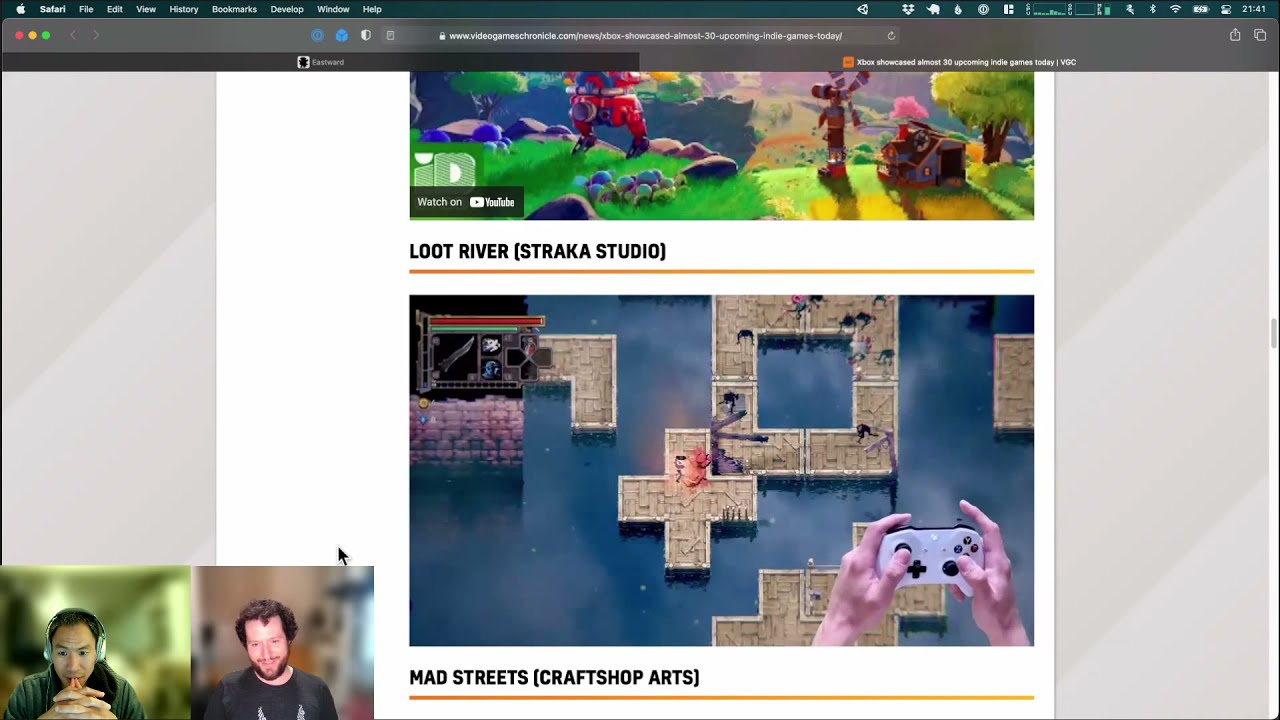The image size is (1280, 720).
Task: Click the memory usage meter in menu bar
Action: click(x=1106, y=9)
